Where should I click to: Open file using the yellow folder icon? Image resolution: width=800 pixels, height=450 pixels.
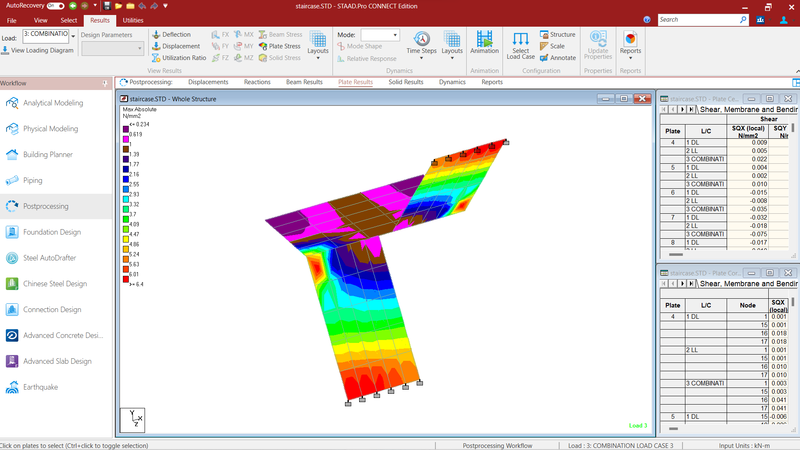(x=118, y=6)
